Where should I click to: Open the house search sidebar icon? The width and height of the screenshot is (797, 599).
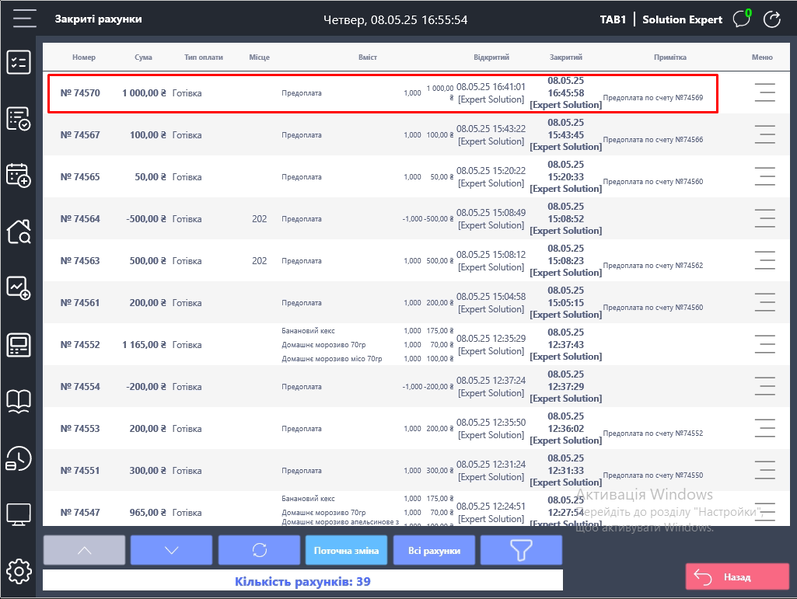[19, 232]
